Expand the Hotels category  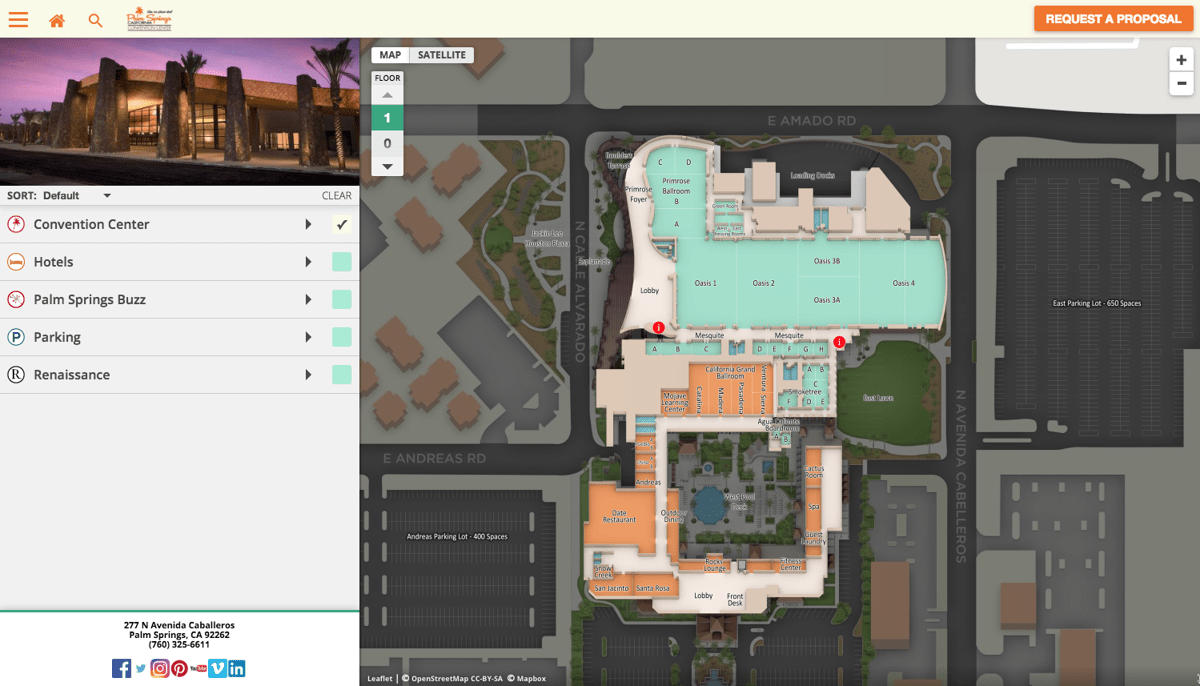(x=309, y=261)
